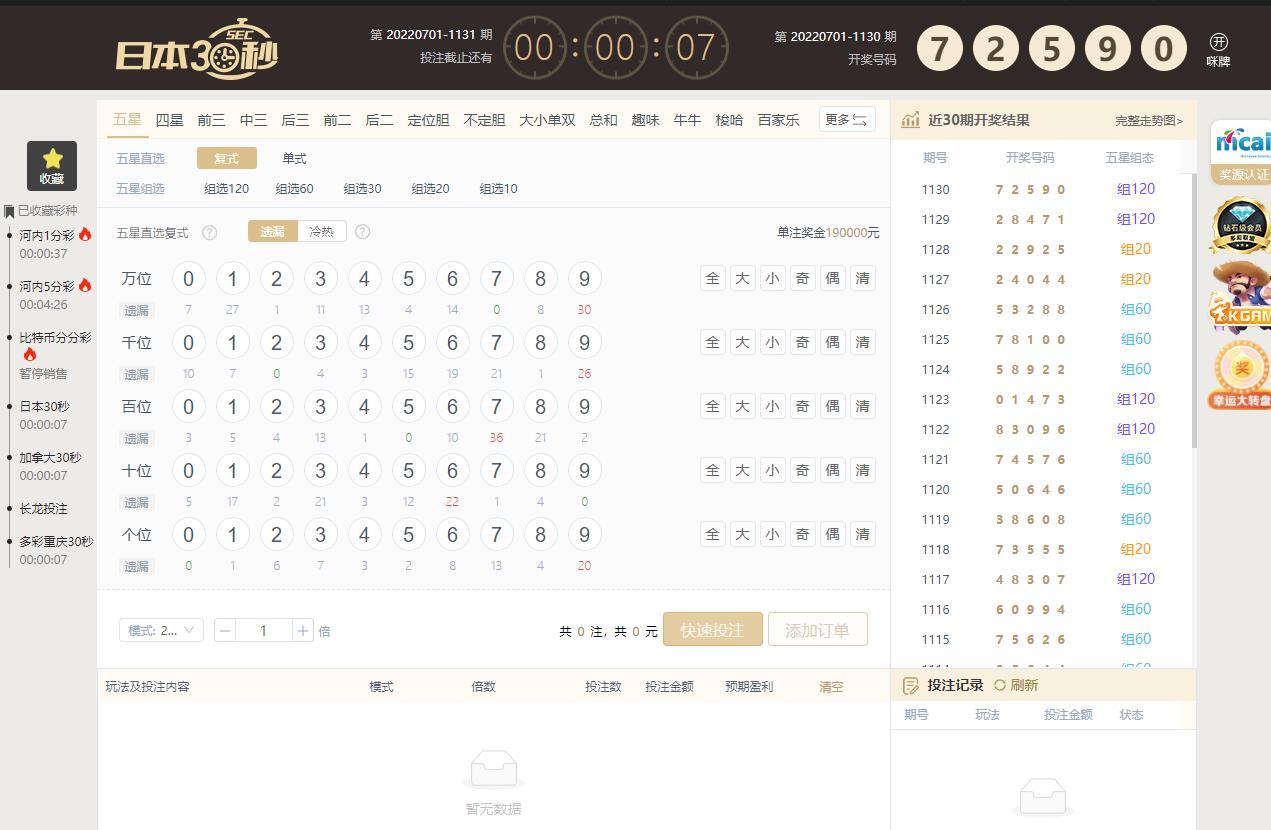1271x830 pixels.
Task: Click 清空 to clear orders
Action: coord(831,687)
